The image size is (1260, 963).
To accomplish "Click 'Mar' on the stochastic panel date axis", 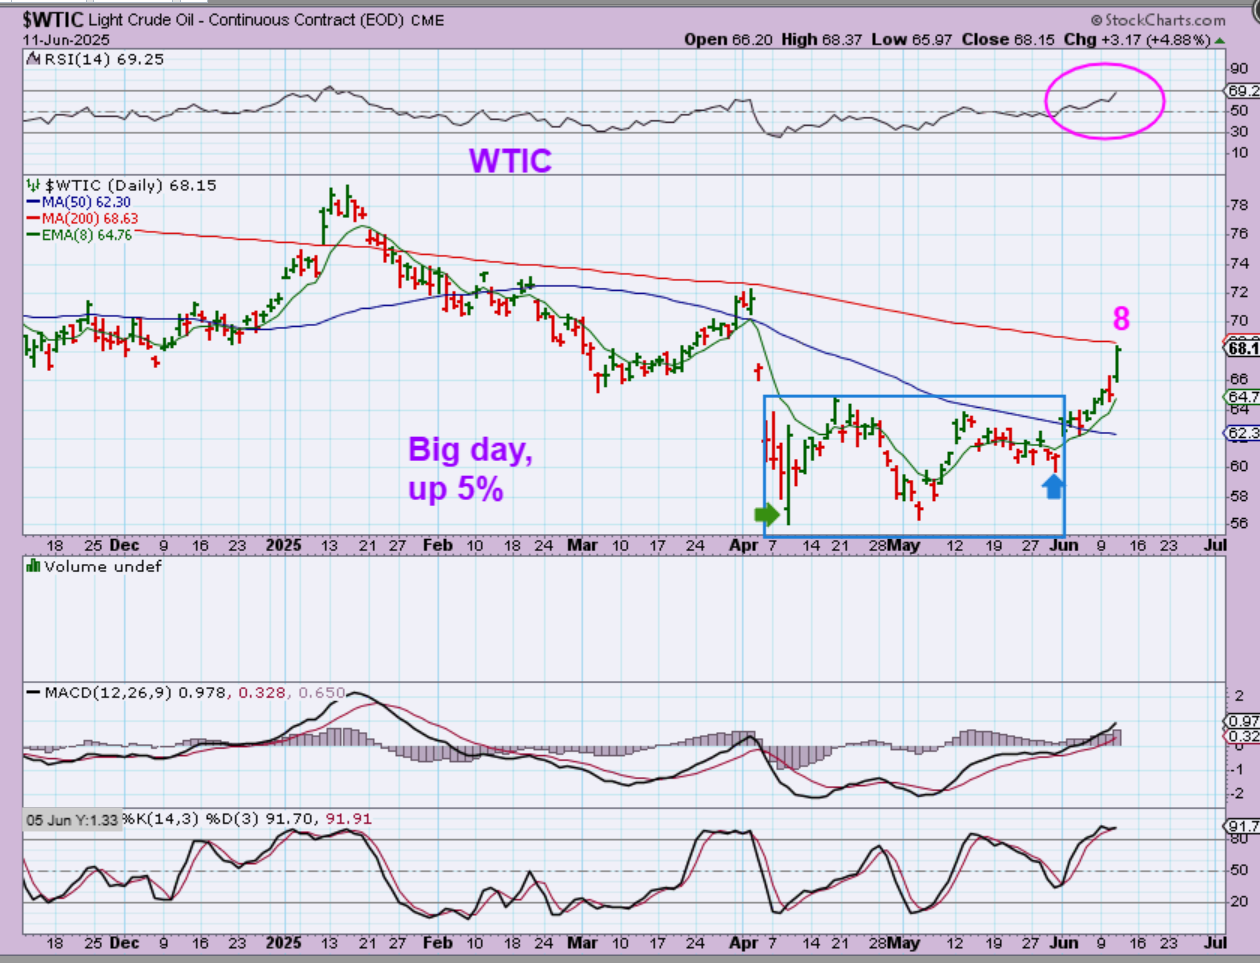I will 582,942.
